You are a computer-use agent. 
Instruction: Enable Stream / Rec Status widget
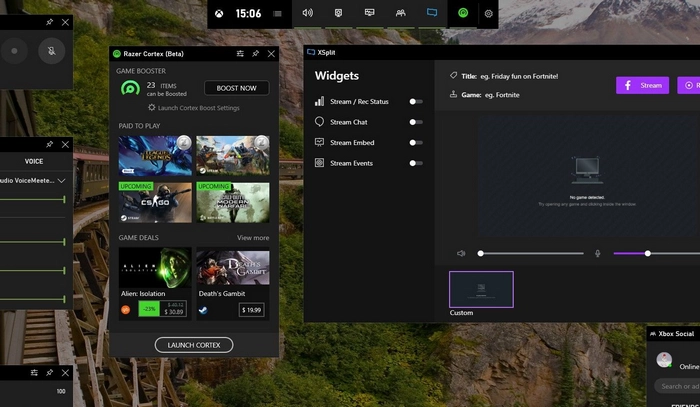[416, 101]
